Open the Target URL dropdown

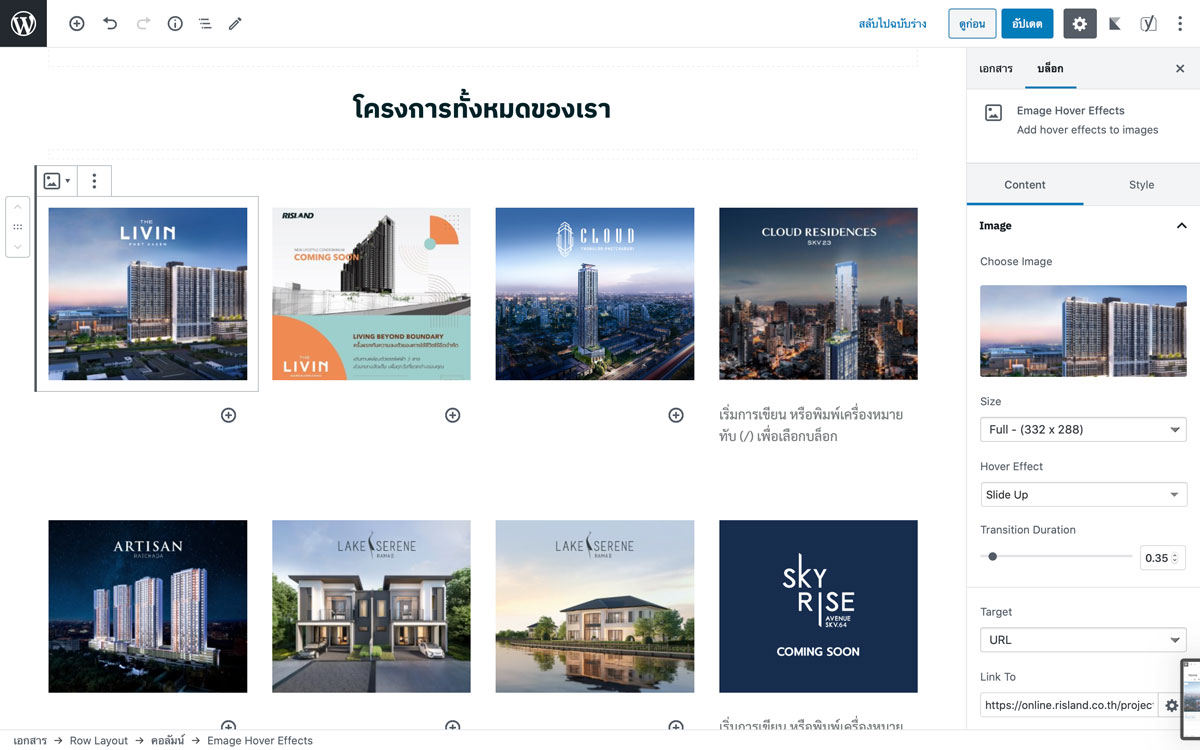pos(1083,640)
